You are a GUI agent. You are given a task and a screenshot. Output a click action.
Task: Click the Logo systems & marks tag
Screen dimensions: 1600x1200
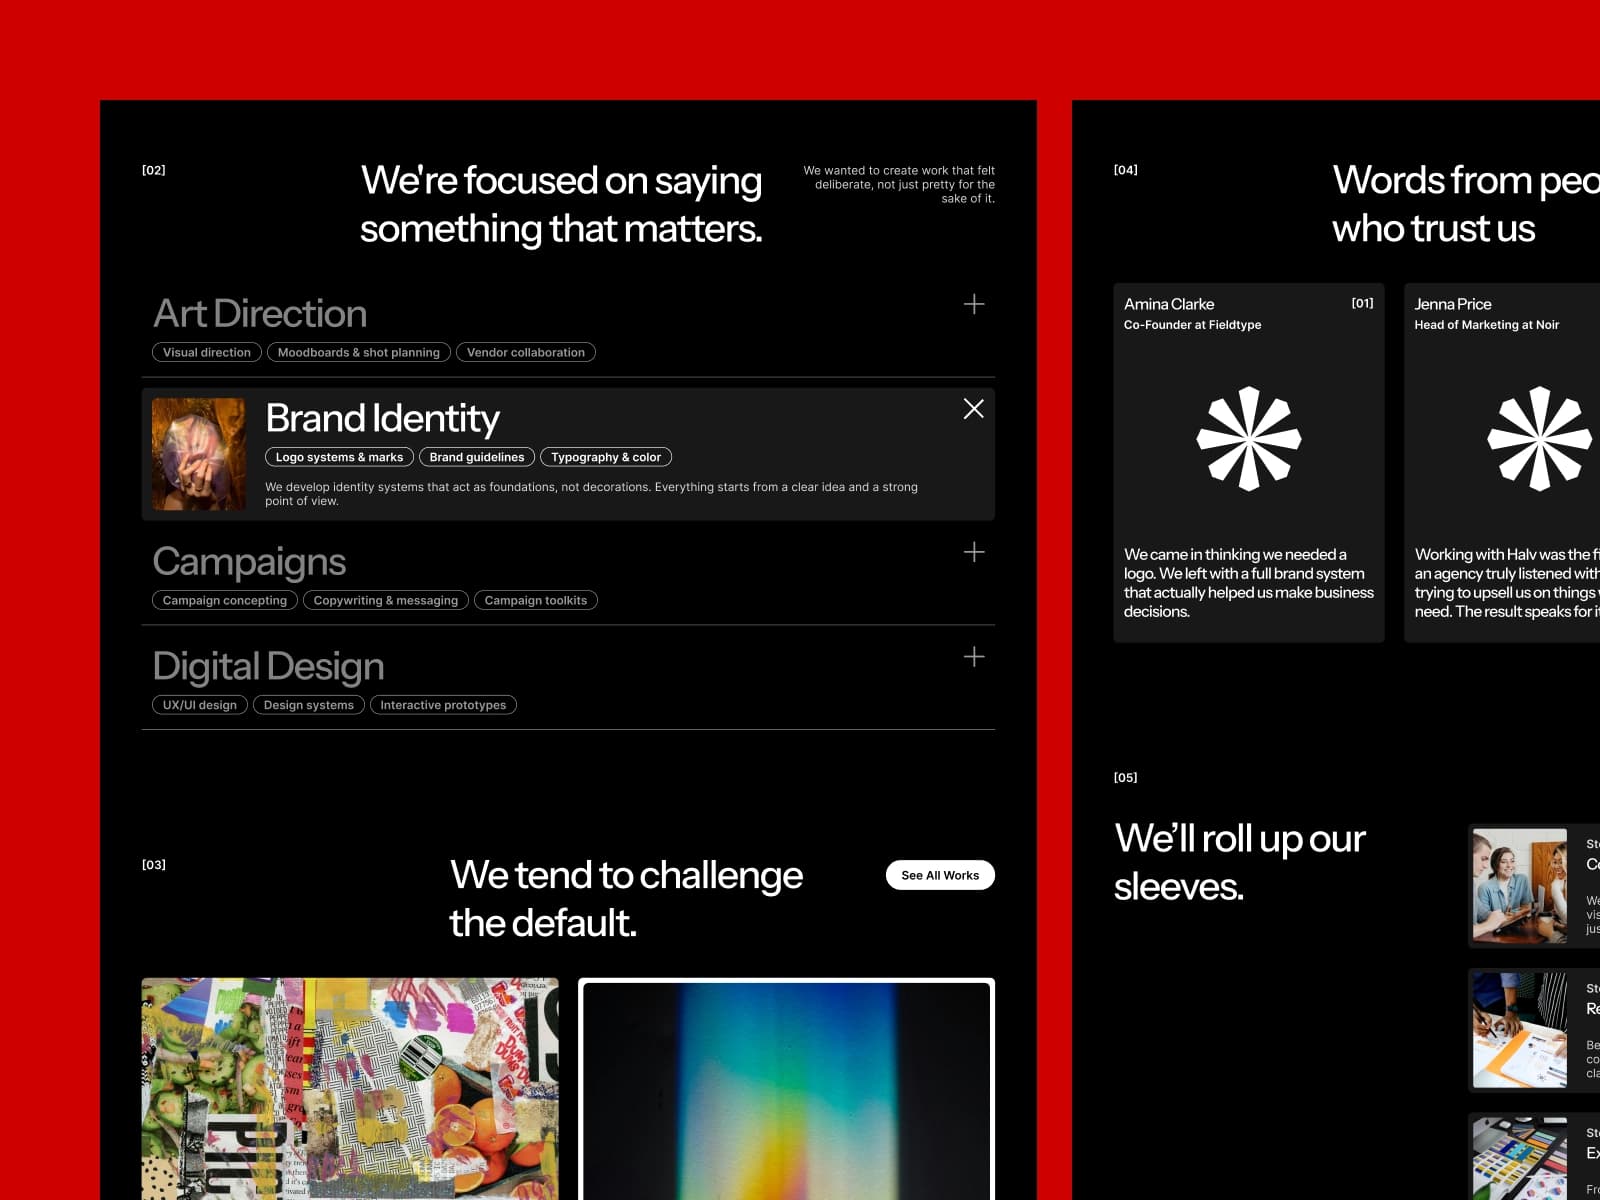coord(339,457)
